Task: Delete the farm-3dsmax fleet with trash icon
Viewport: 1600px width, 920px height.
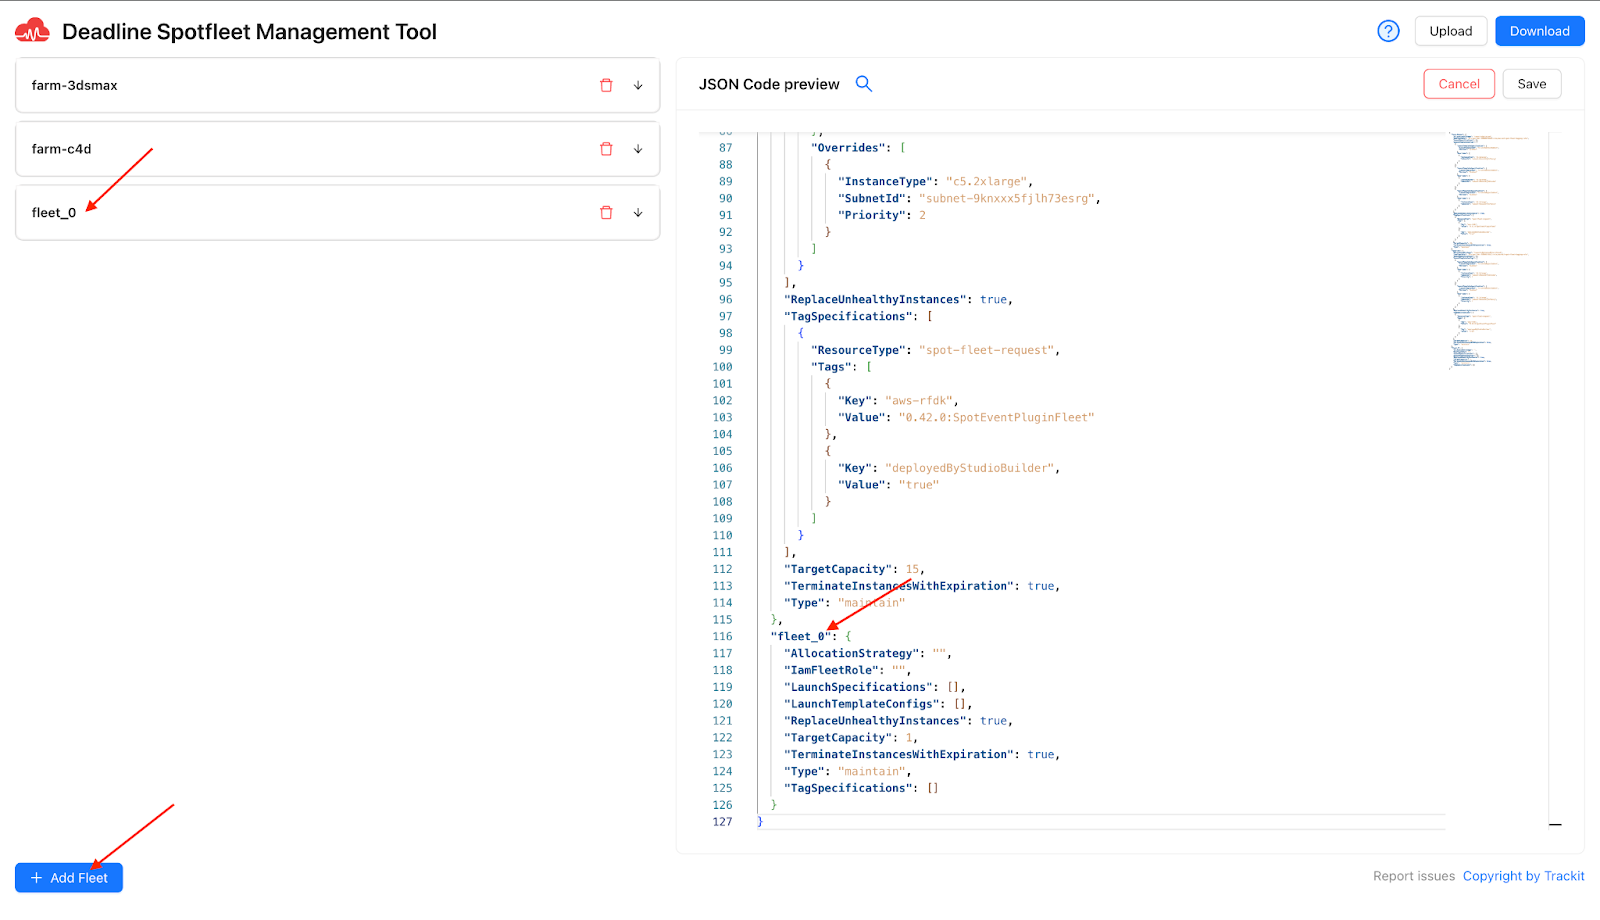Action: pyautogui.click(x=606, y=85)
